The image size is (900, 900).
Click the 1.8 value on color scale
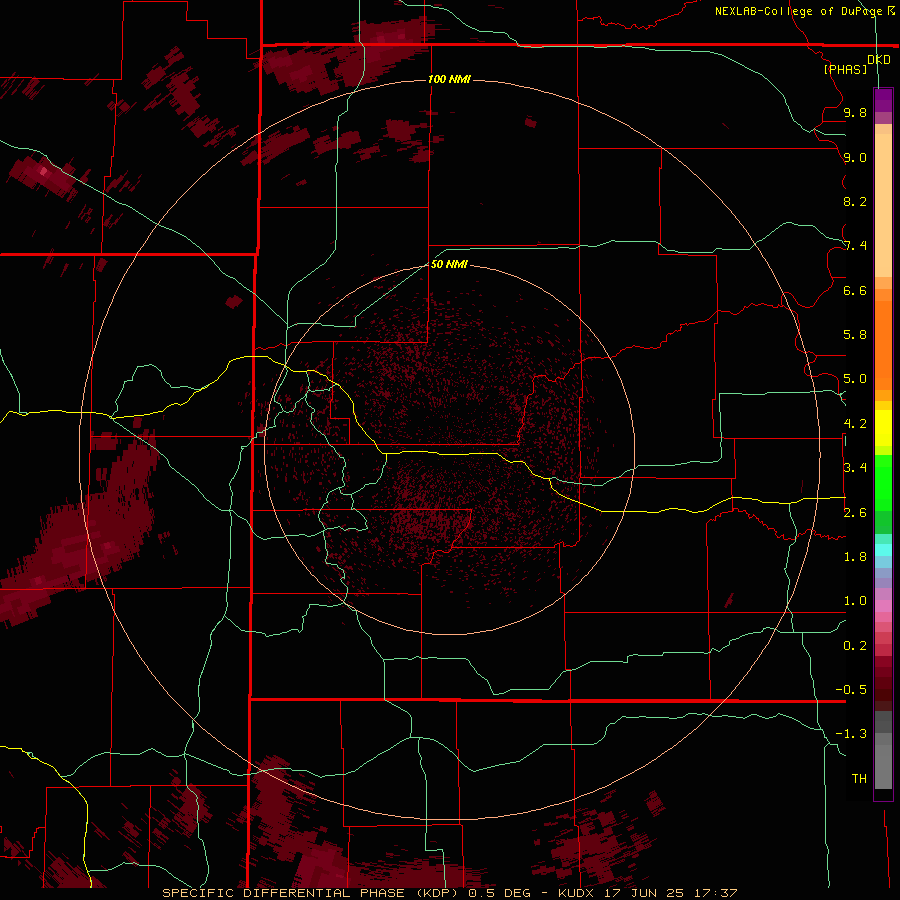pyautogui.click(x=855, y=557)
